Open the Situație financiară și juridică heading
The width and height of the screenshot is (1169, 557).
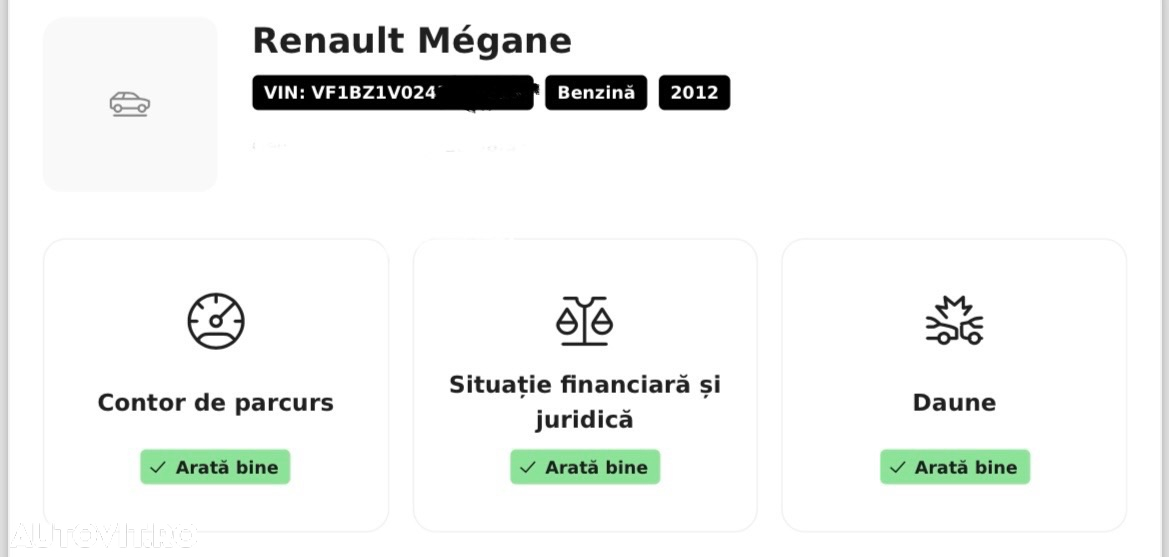[584, 403]
